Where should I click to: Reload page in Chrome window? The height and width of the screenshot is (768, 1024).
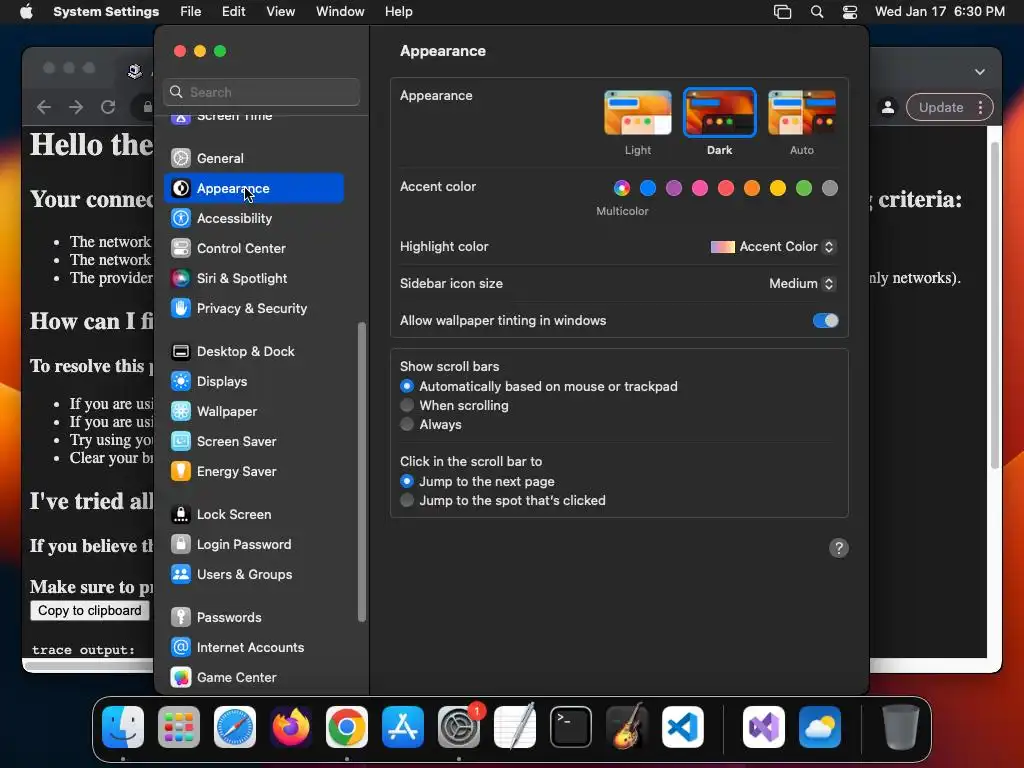click(x=108, y=107)
